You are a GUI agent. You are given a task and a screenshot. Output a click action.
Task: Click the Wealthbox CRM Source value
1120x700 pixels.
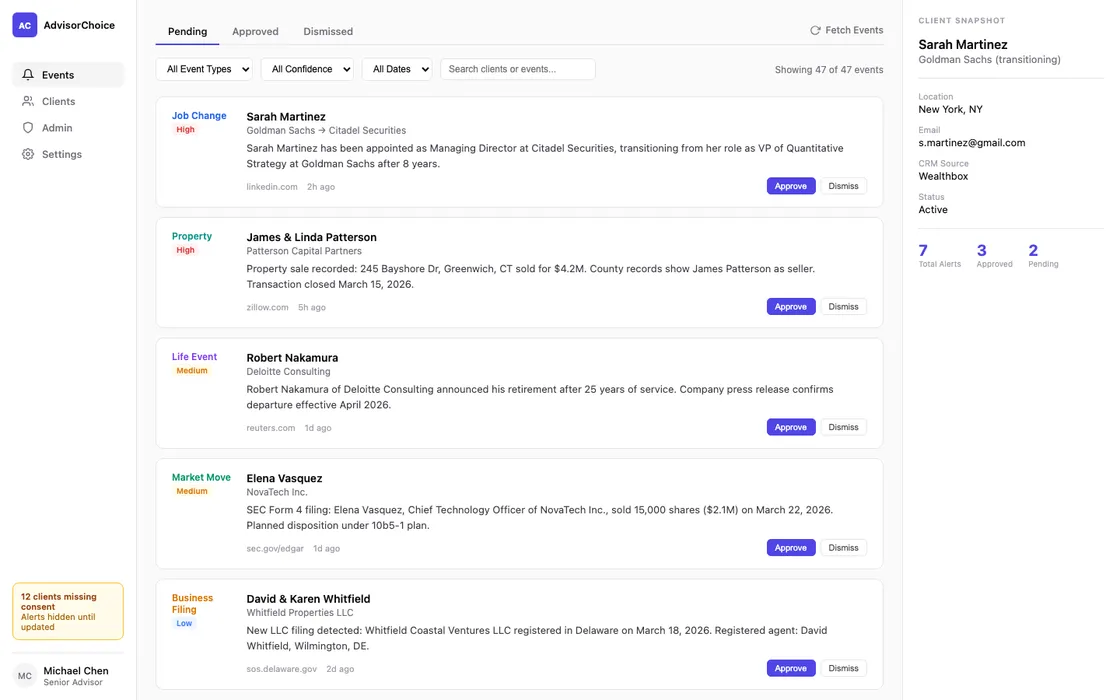(943, 176)
